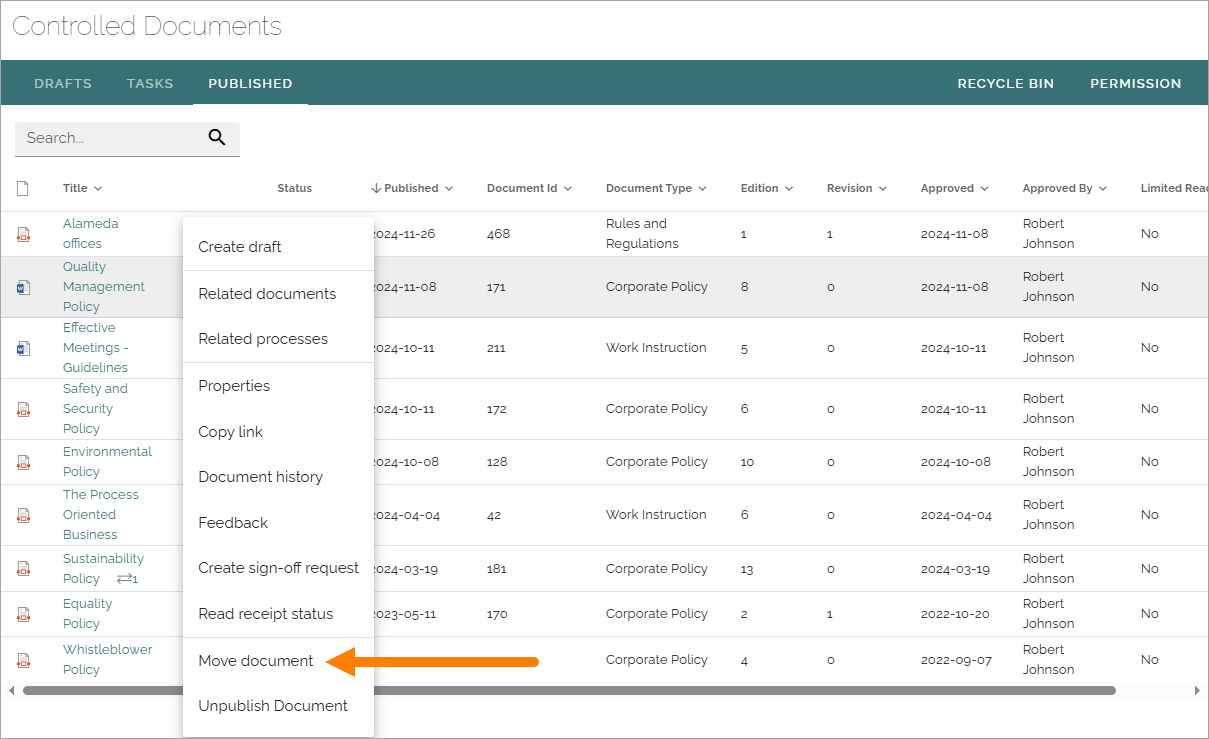
Task: Open the Recycle Bin
Action: (x=1006, y=83)
